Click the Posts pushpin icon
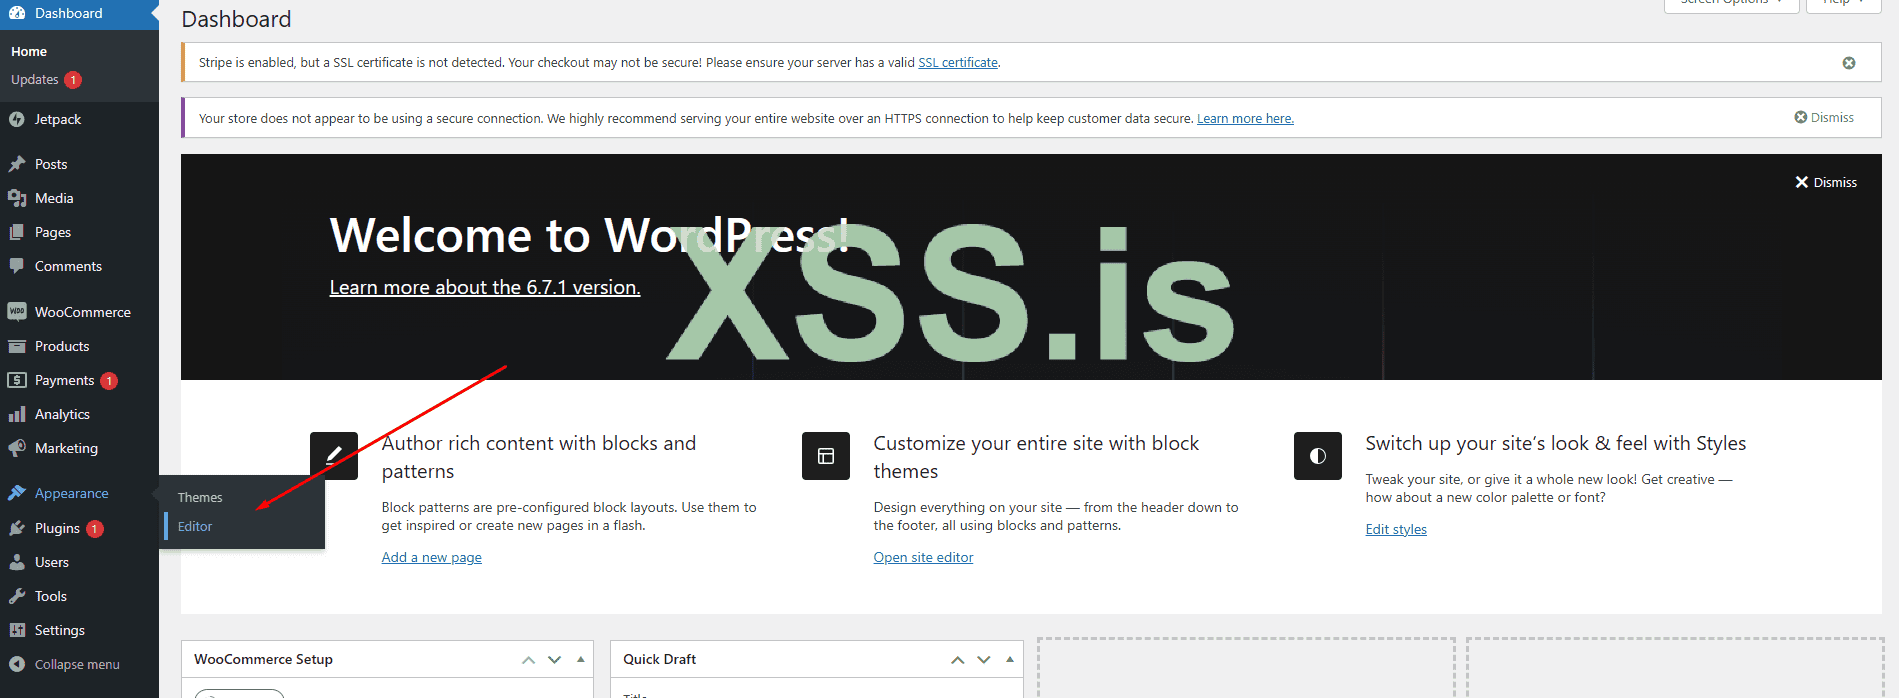Screen dimensions: 1899x698 [x=17, y=164]
